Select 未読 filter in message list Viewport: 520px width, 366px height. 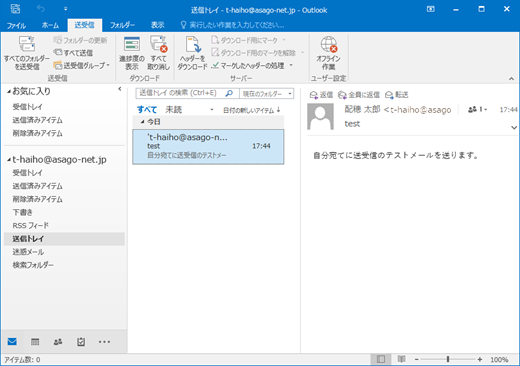point(174,110)
